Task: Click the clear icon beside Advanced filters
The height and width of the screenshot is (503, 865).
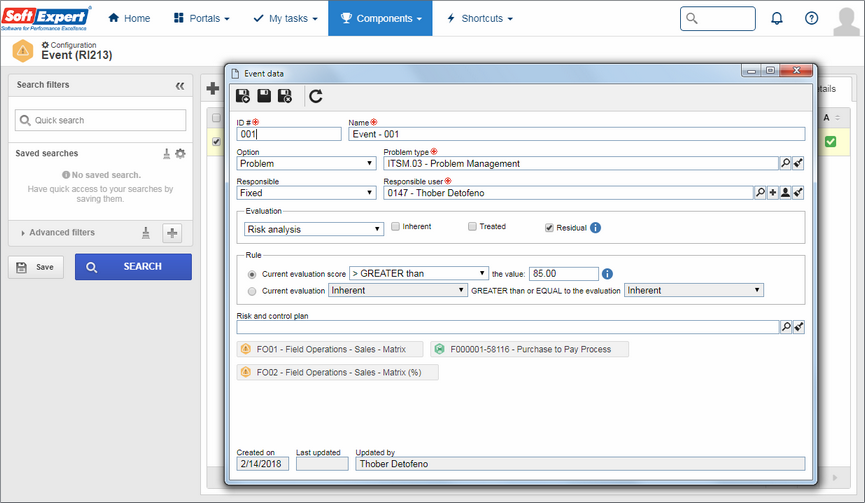Action: [146, 233]
